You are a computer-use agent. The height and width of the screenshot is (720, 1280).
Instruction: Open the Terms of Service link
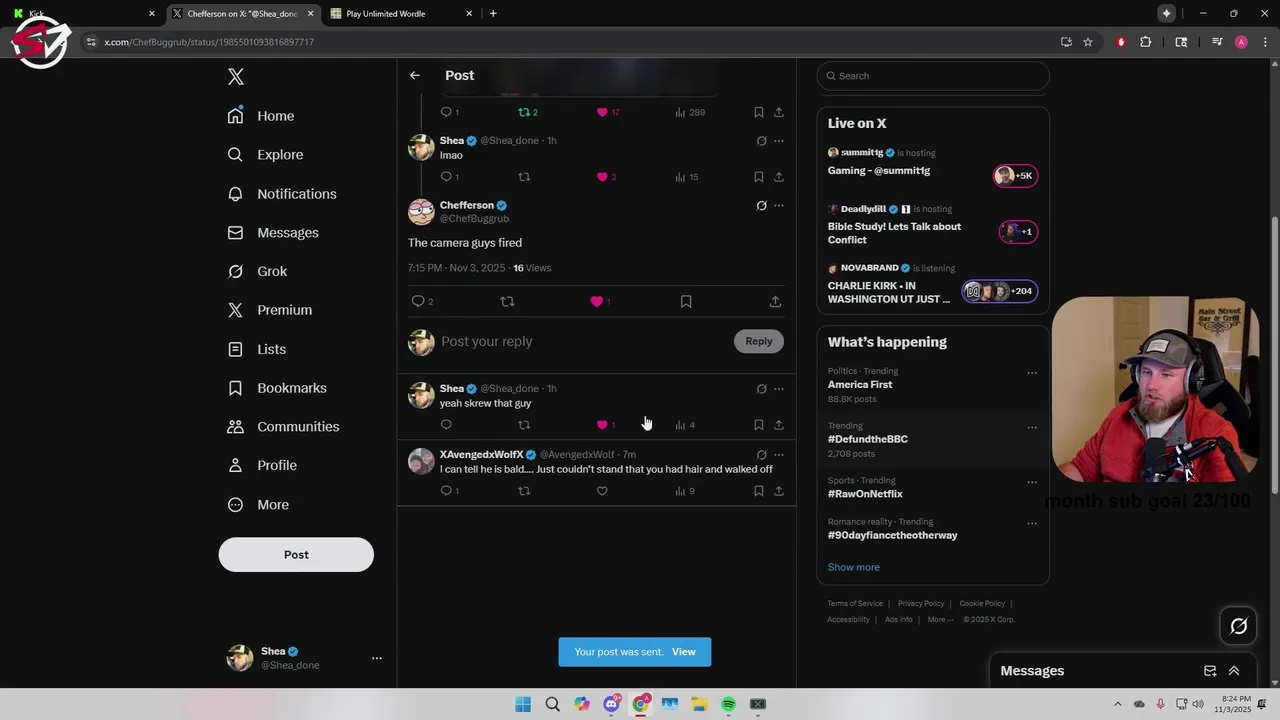(x=855, y=604)
